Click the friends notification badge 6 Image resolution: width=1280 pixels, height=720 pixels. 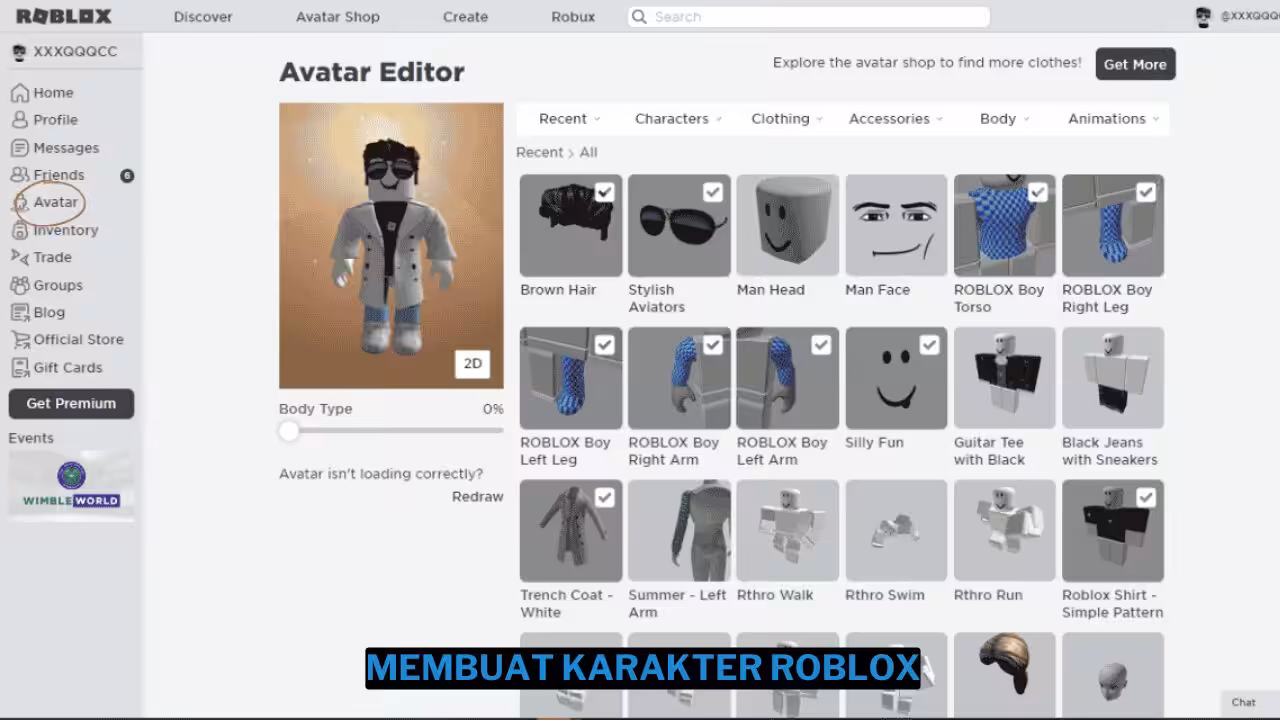click(127, 176)
